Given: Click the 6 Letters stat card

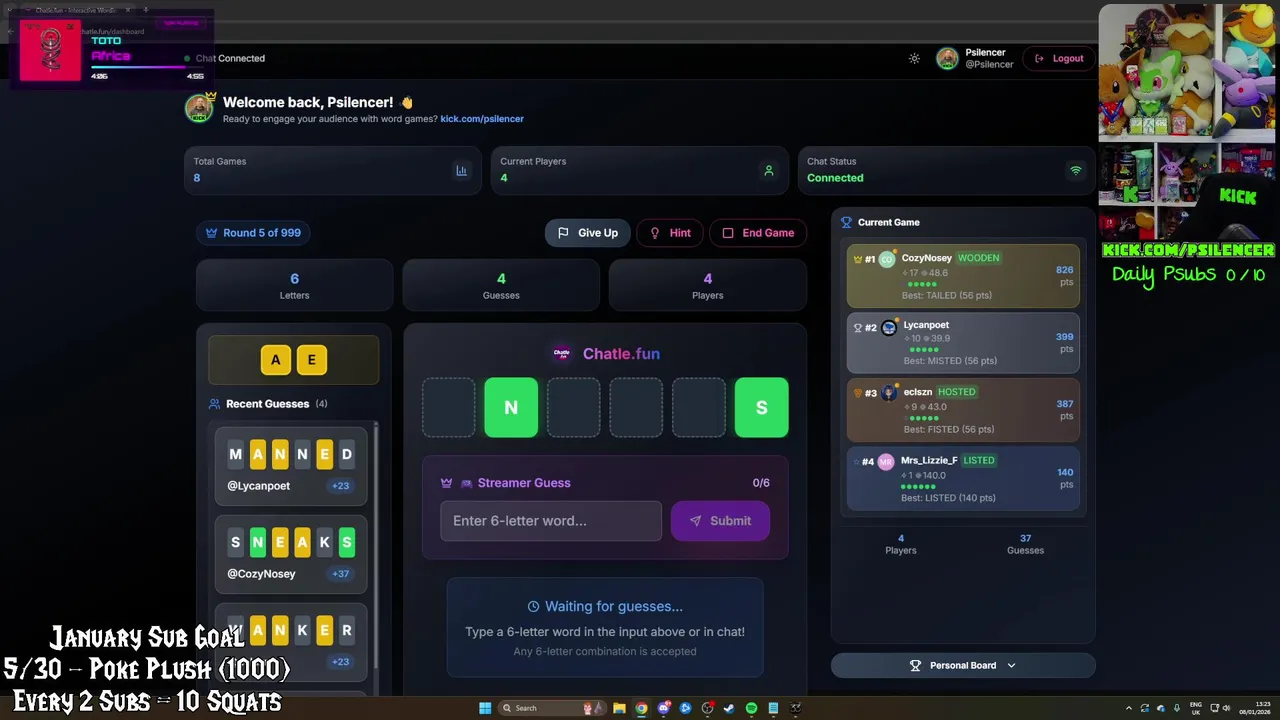Looking at the screenshot, I should tap(294, 285).
